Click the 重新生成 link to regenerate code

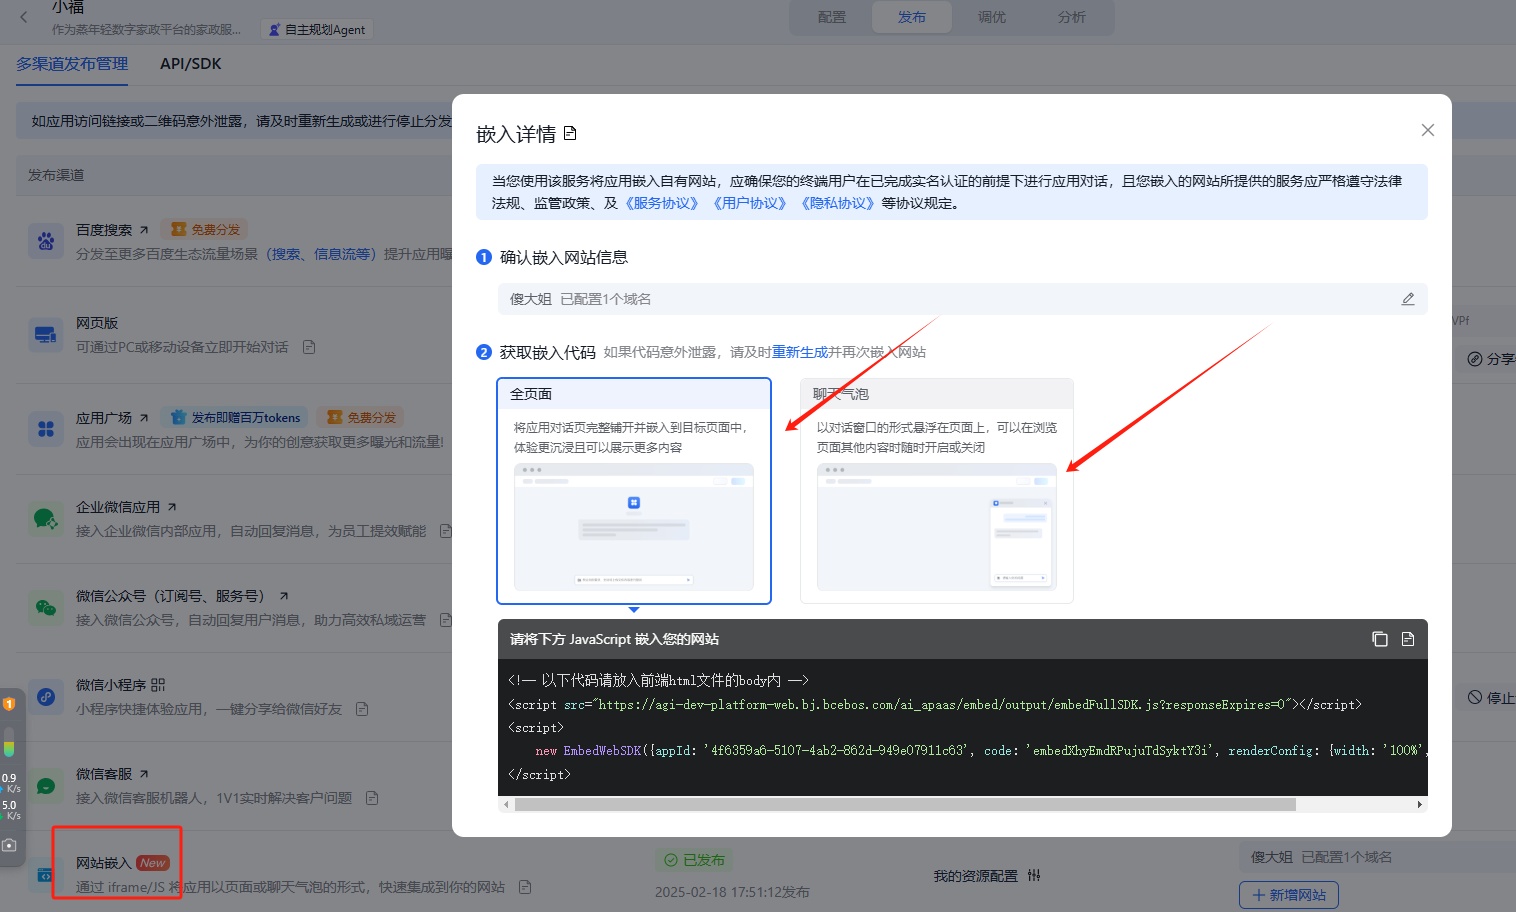[x=800, y=352]
